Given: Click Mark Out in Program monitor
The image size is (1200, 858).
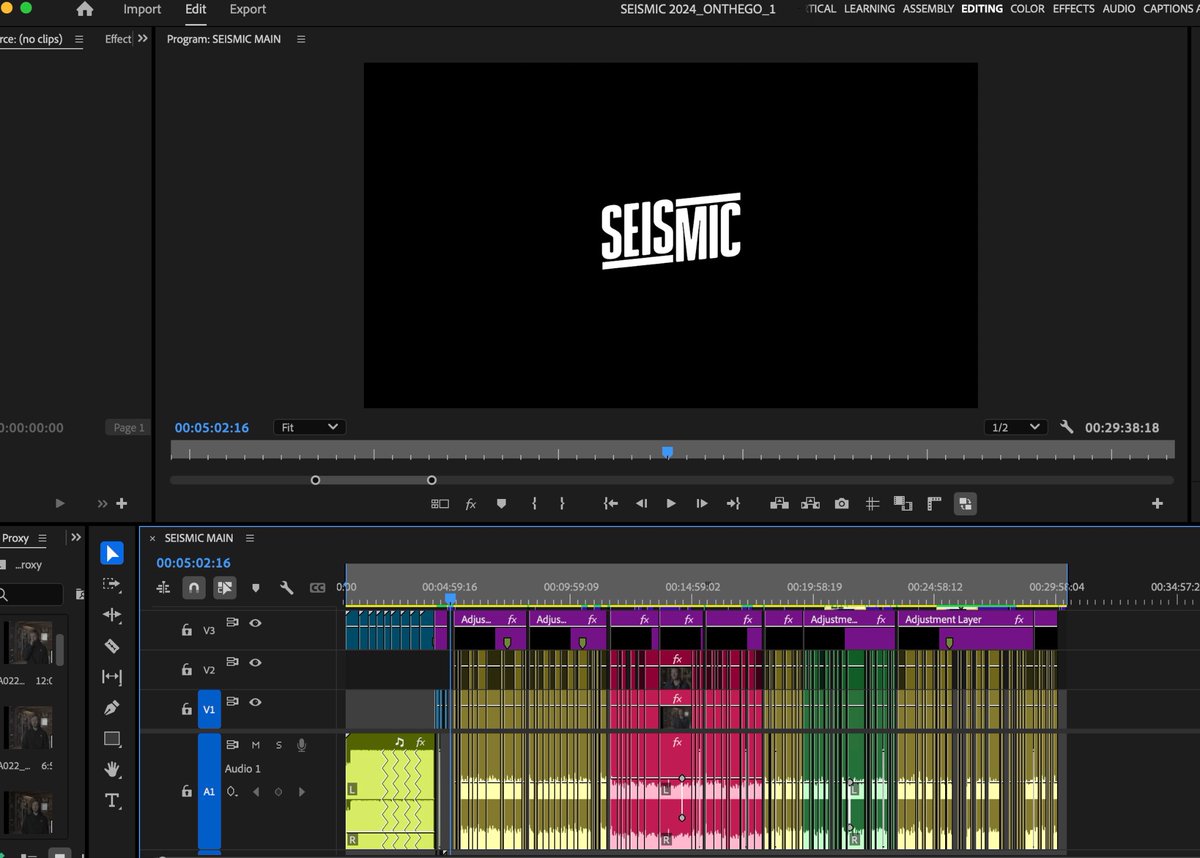Looking at the screenshot, I should coord(562,504).
